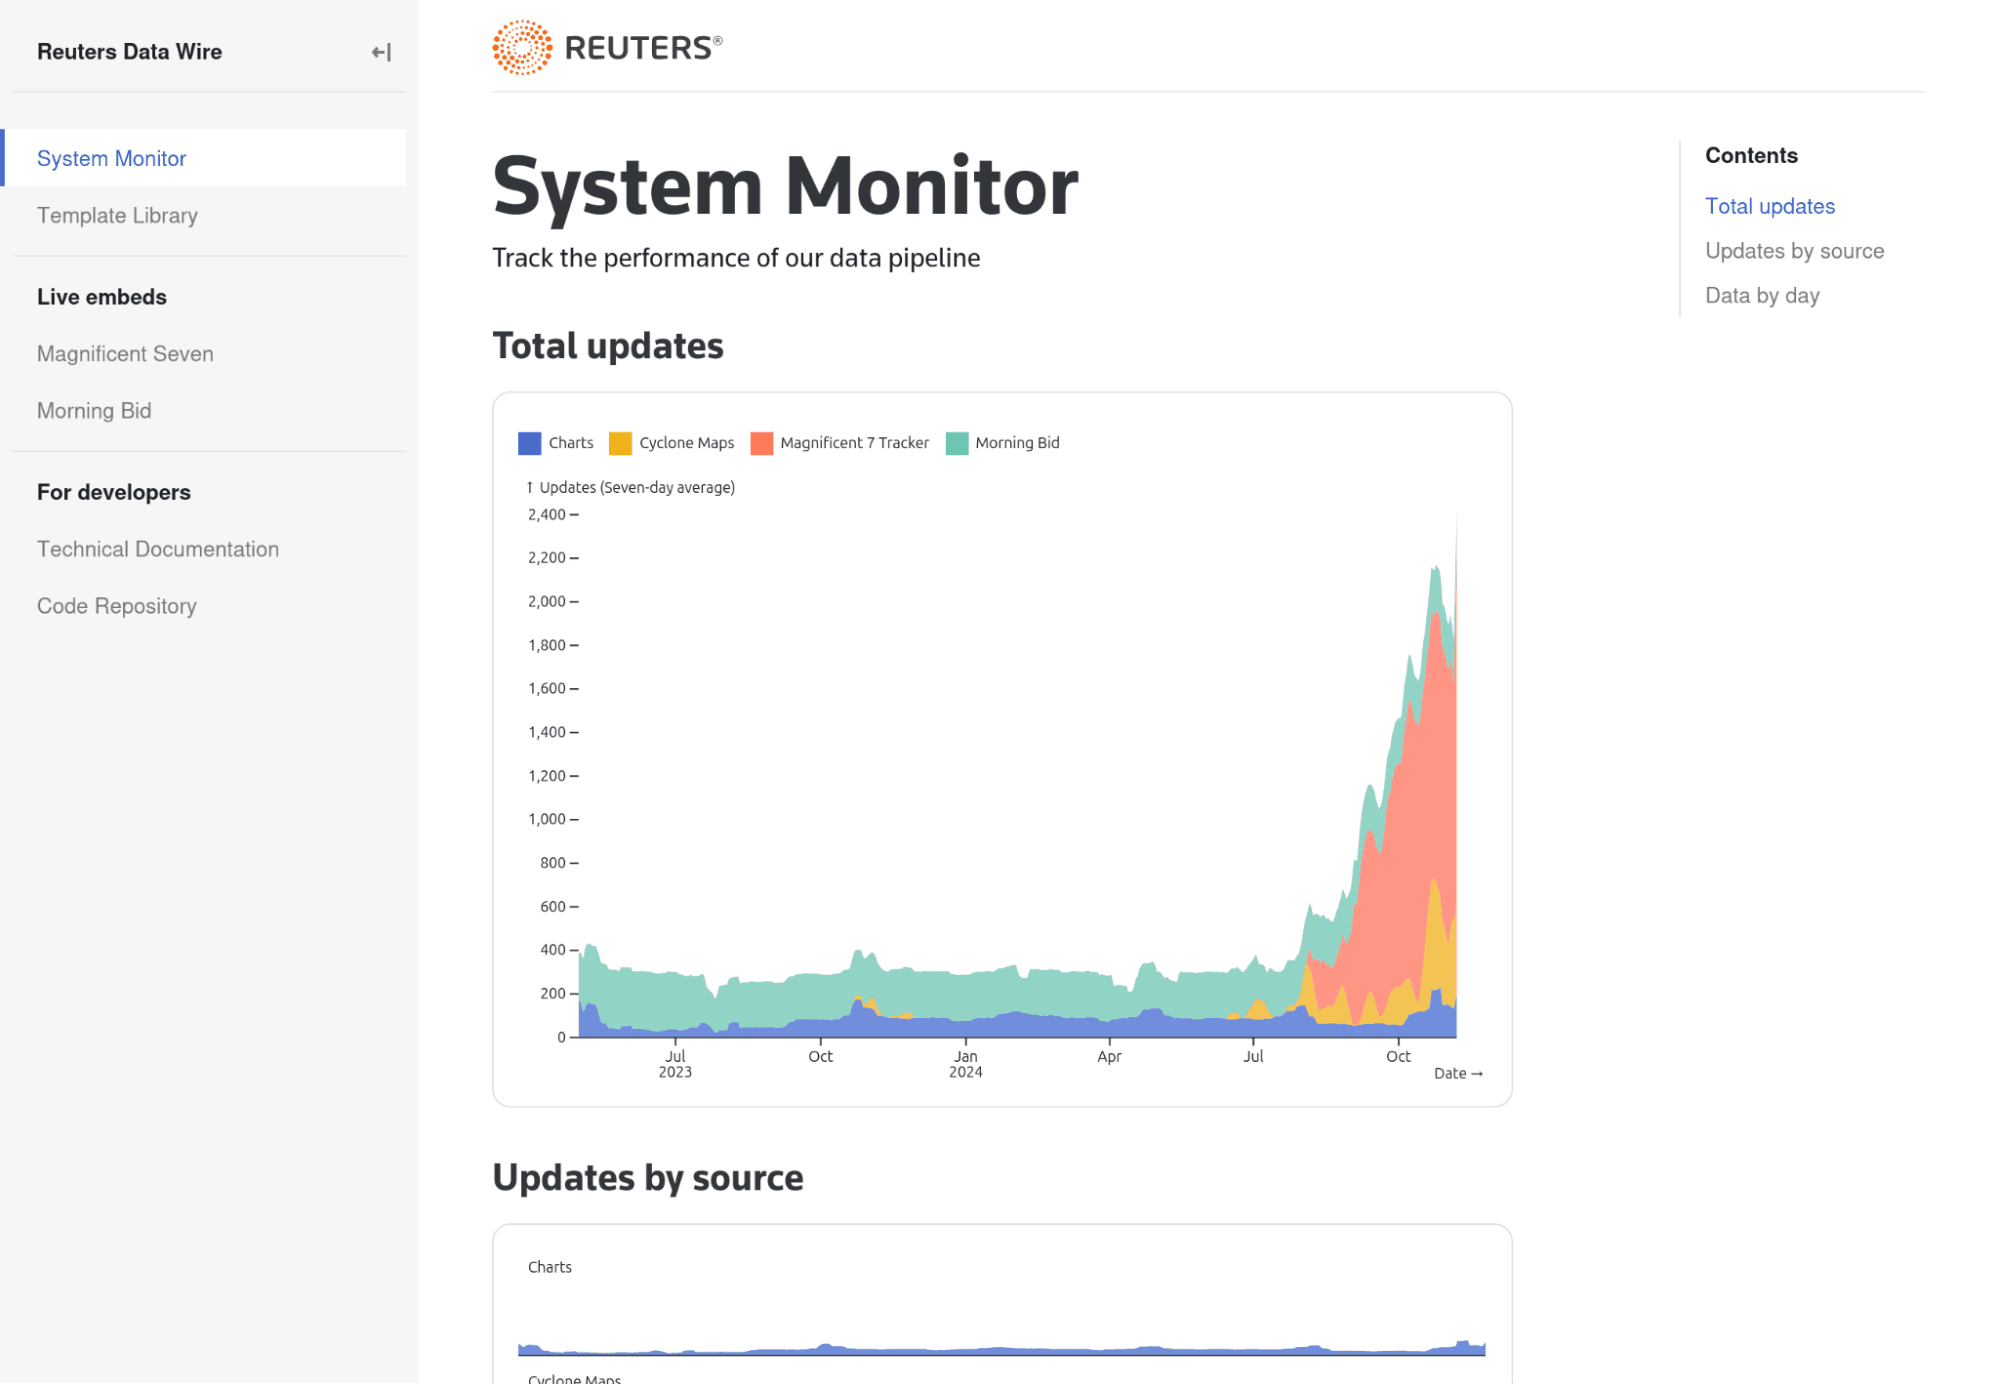The width and height of the screenshot is (1999, 1385).
Task: Toggle the Cyclone Maps legend swatch
Action: pos(620,442)
